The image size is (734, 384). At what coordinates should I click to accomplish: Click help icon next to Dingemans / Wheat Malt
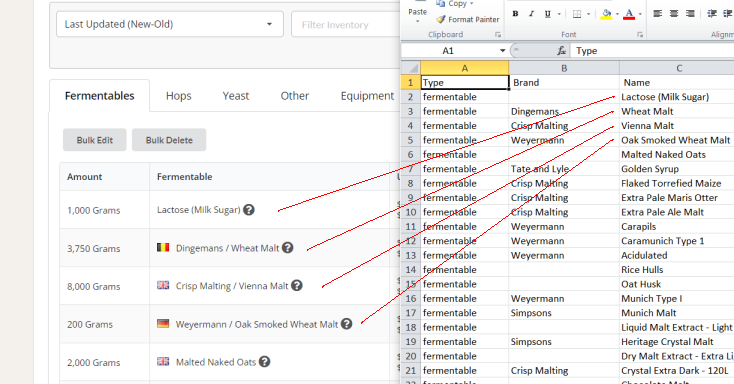(x=288, y=248)
